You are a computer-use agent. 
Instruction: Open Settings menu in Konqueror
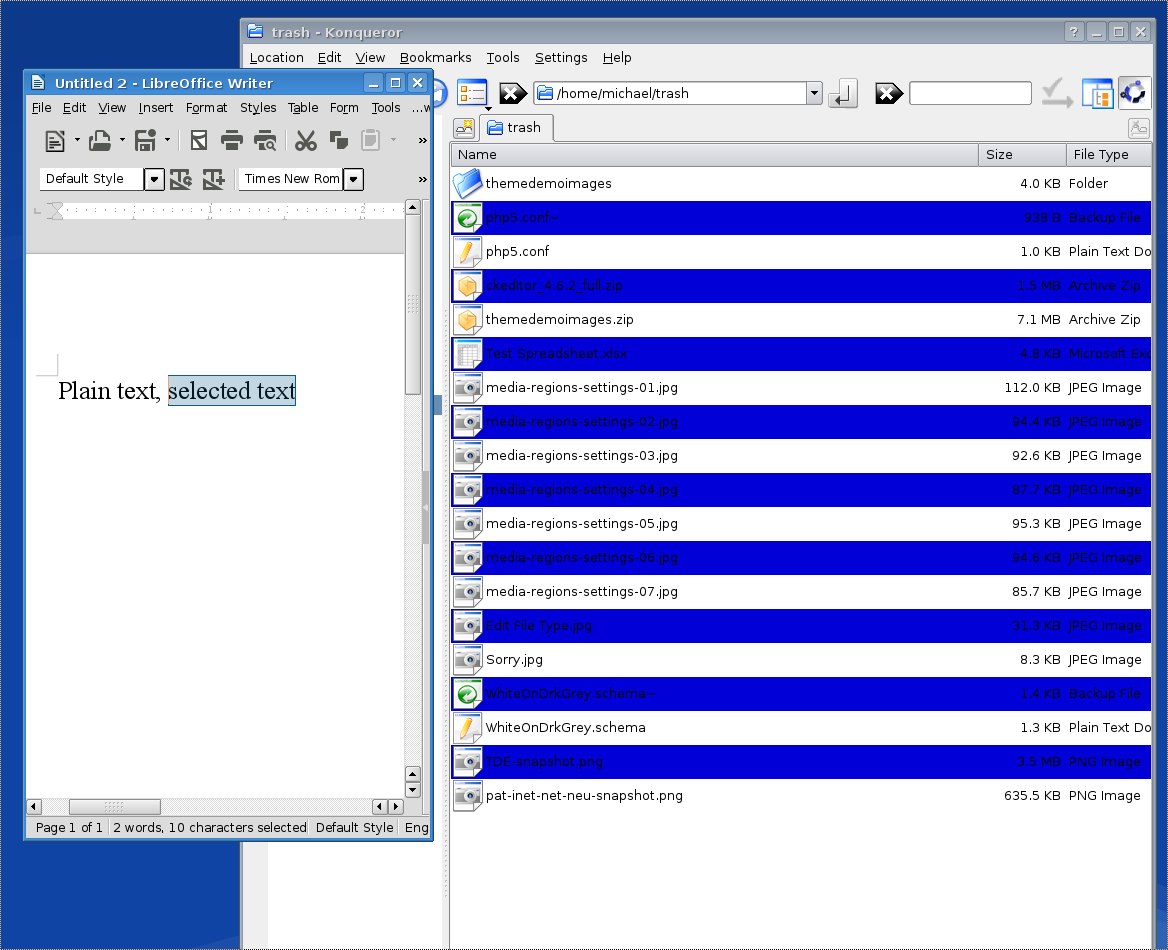[561, 57]
